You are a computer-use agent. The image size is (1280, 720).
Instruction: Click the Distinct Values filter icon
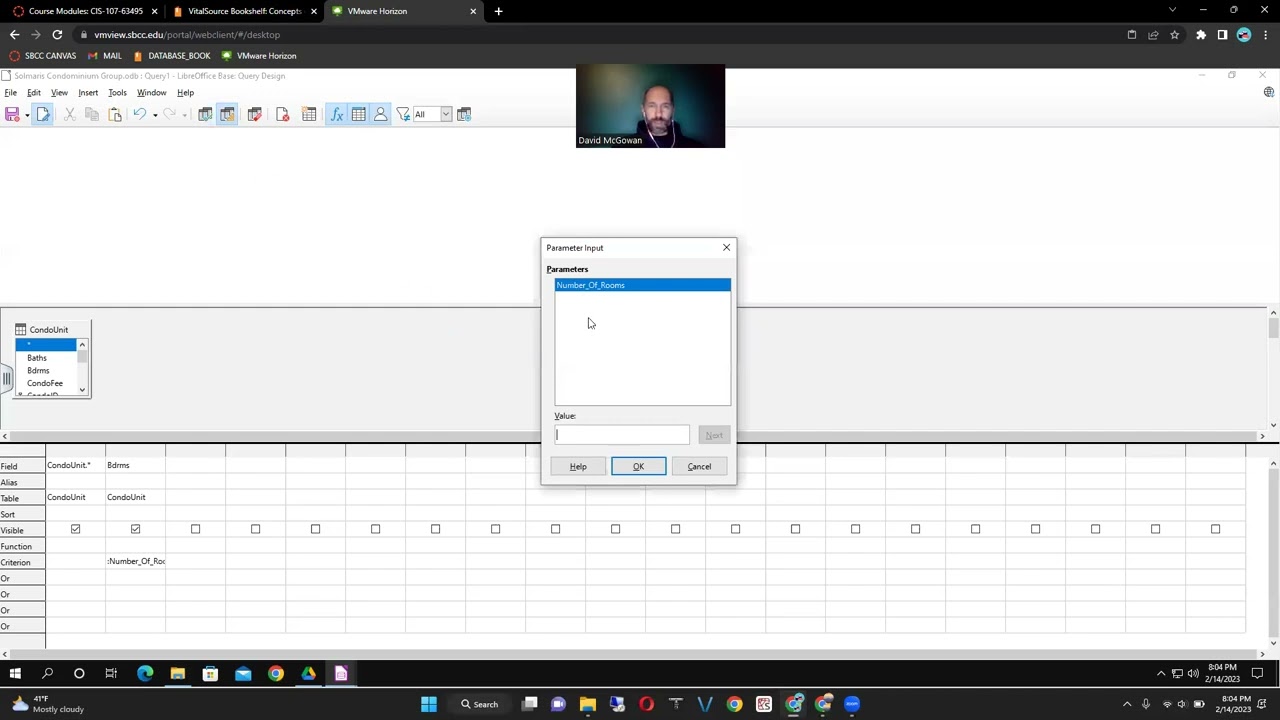pyautogui.click(x=402, y=115)
